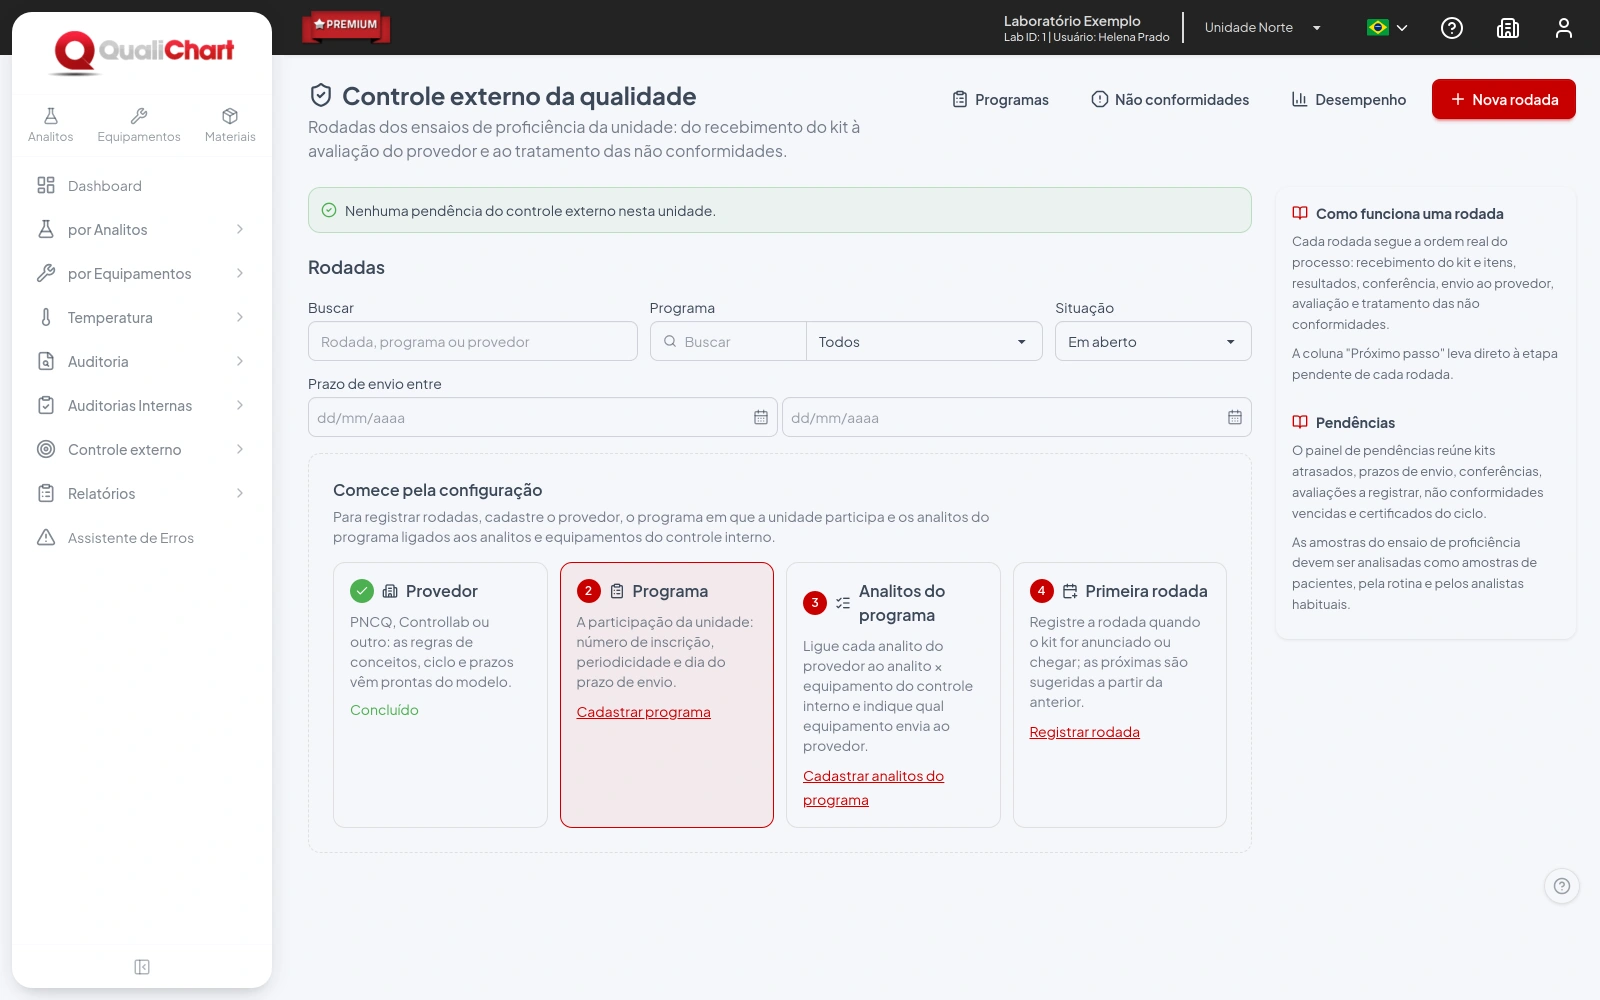Open calendar icon of second prazo date field
The image size is (1600, 1000).
(1235, 417)
